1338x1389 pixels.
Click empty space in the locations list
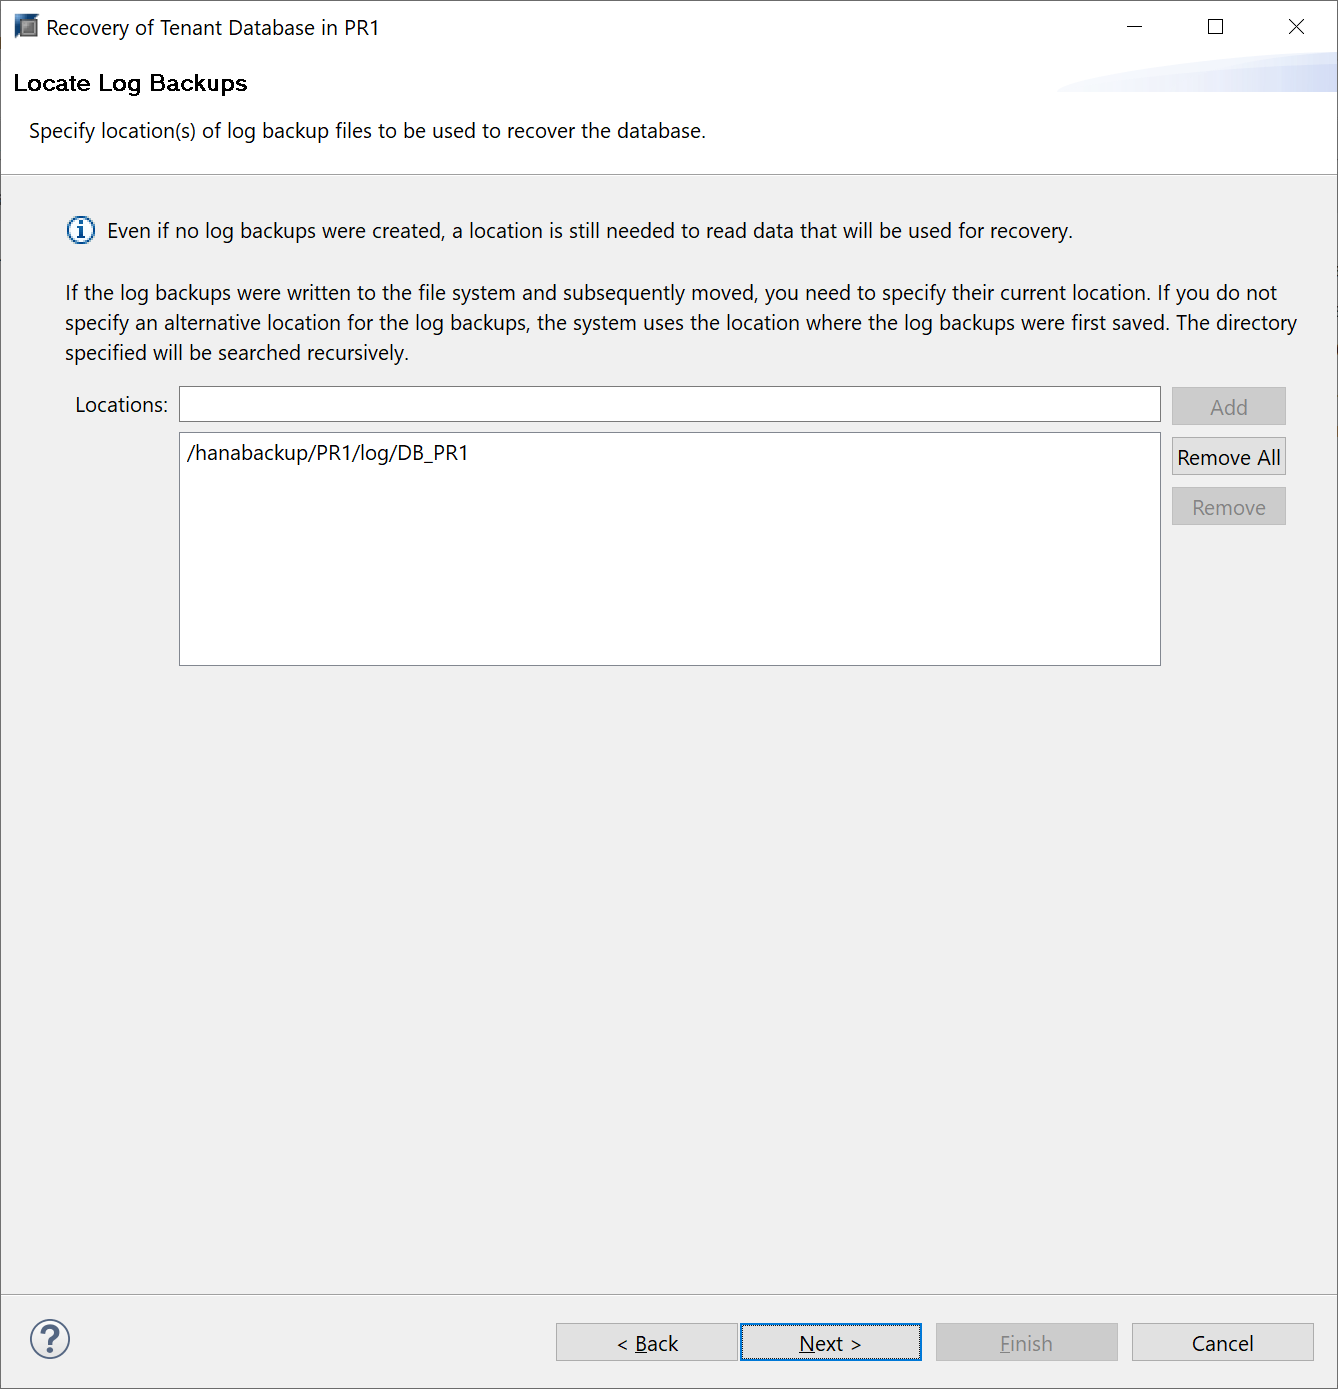[x=669, y=580]
